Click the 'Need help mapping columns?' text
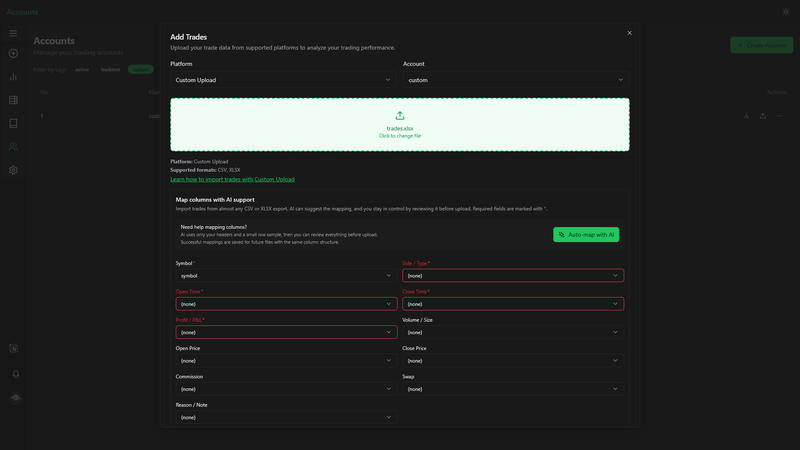800x450 pixels. (213, 227)
